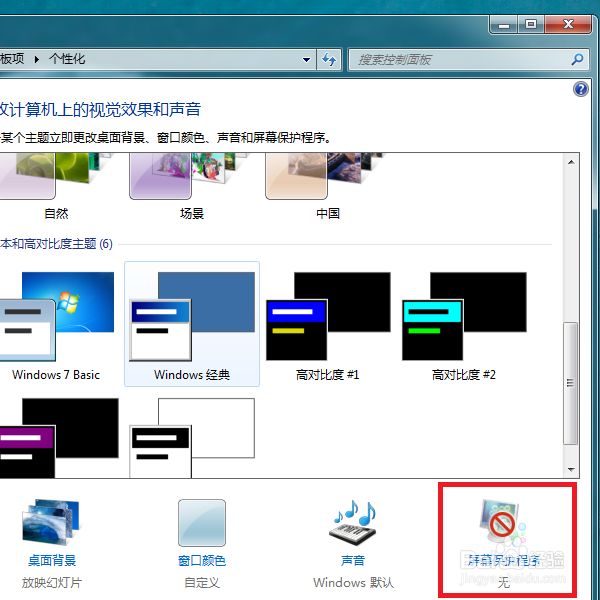Click the 声音 link text
The width and height of the screenshot is (600, 600).
[353, 561]
